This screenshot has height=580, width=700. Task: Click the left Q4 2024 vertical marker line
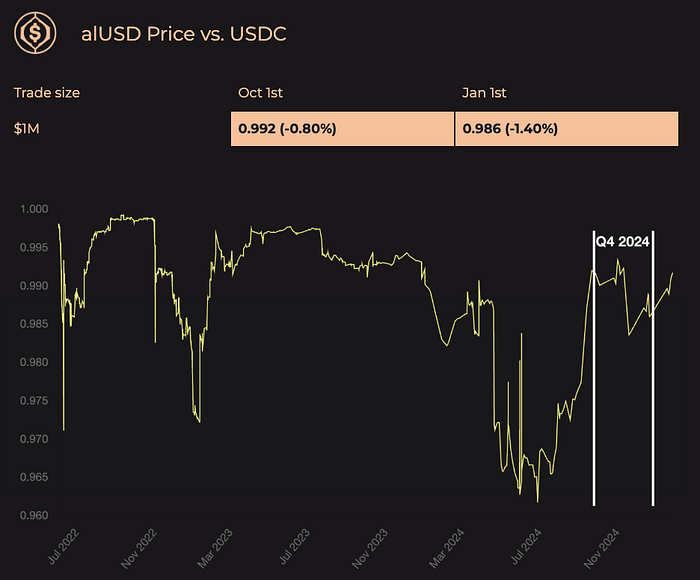(594, 368)
